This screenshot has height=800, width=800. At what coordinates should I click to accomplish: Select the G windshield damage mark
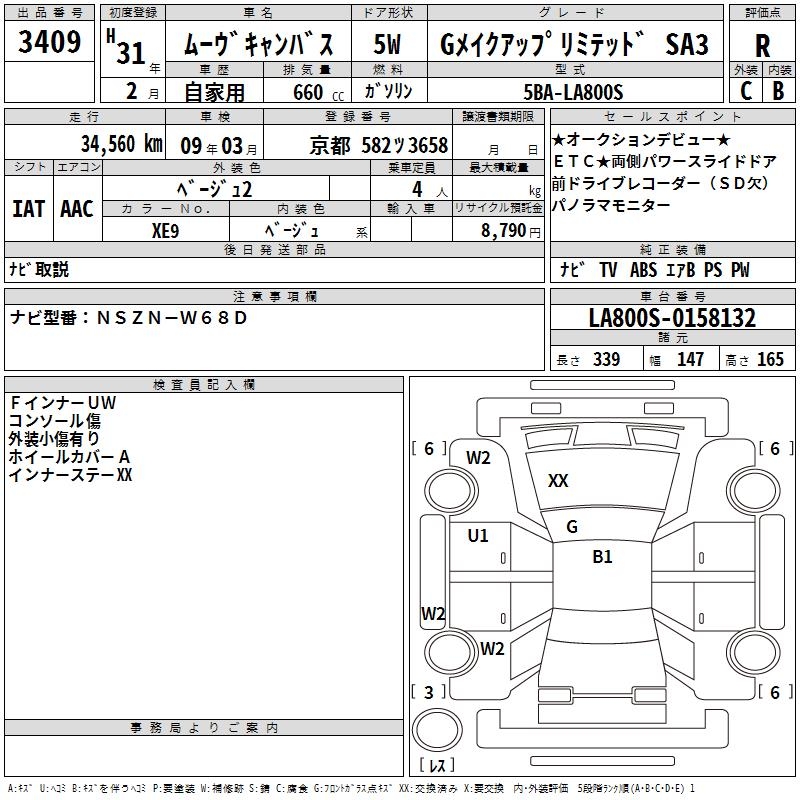(572, 527)
